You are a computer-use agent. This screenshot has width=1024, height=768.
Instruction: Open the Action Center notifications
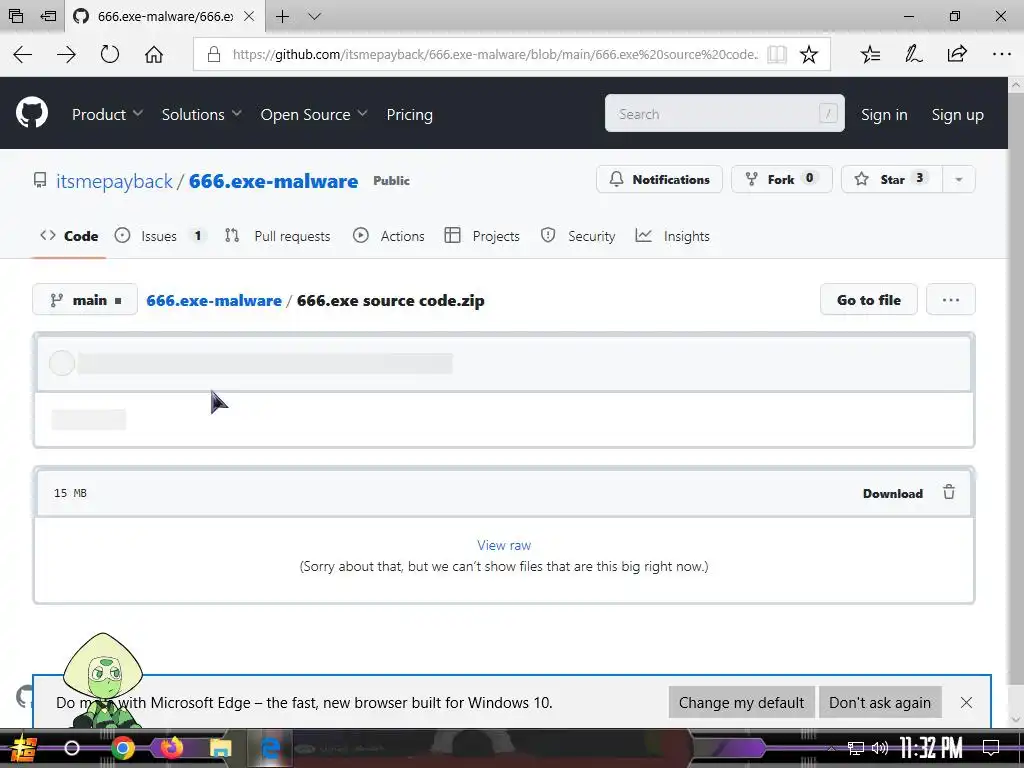(991, 748)
